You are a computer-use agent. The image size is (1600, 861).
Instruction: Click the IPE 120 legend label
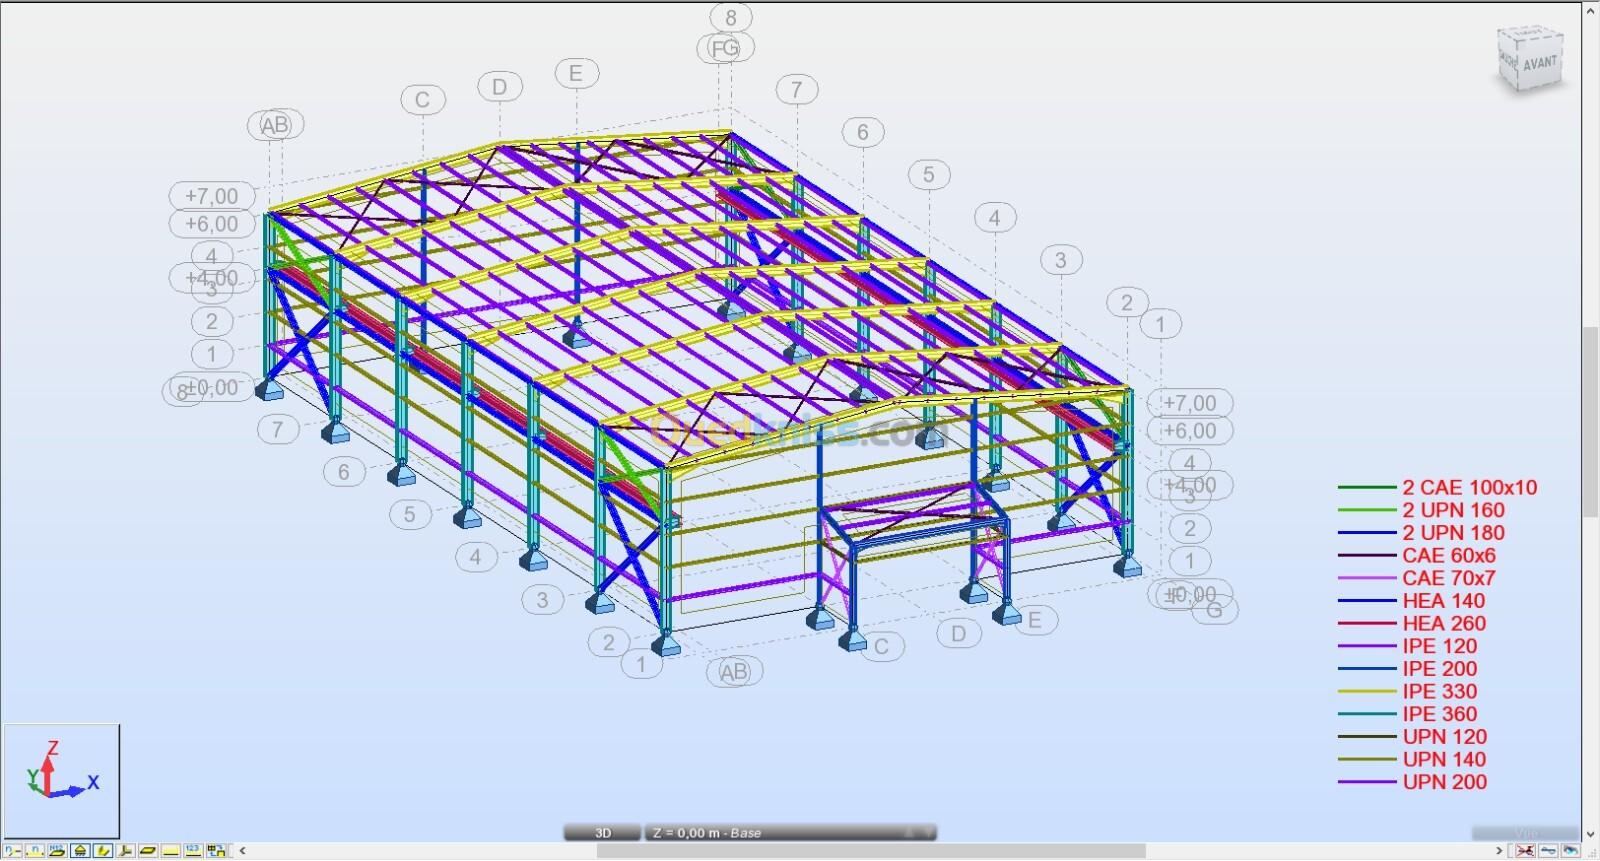(x=1440, y=646)
